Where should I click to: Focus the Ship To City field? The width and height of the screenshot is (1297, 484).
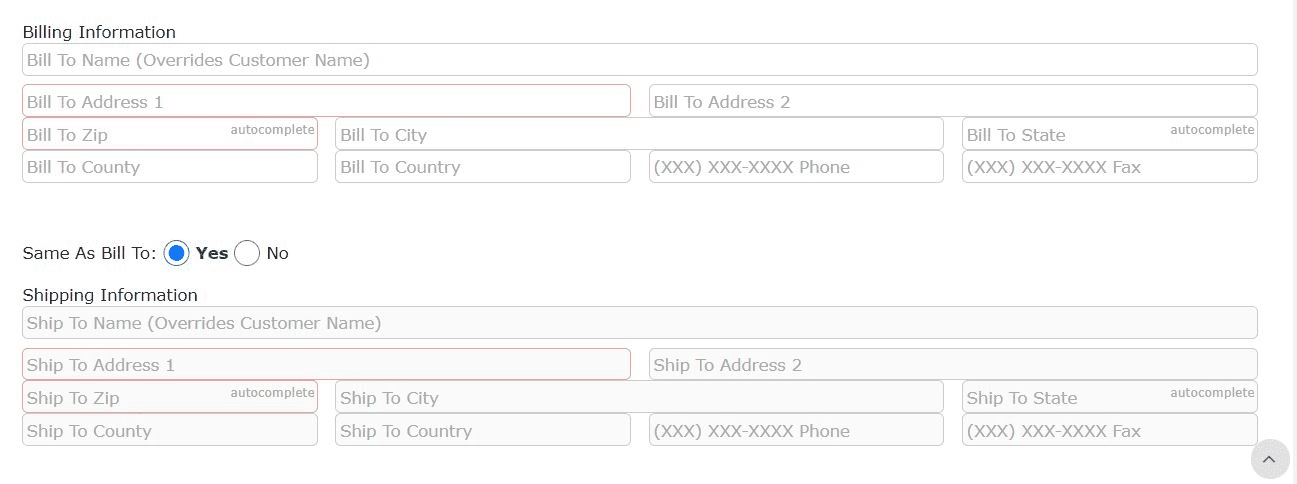[639, 397]
